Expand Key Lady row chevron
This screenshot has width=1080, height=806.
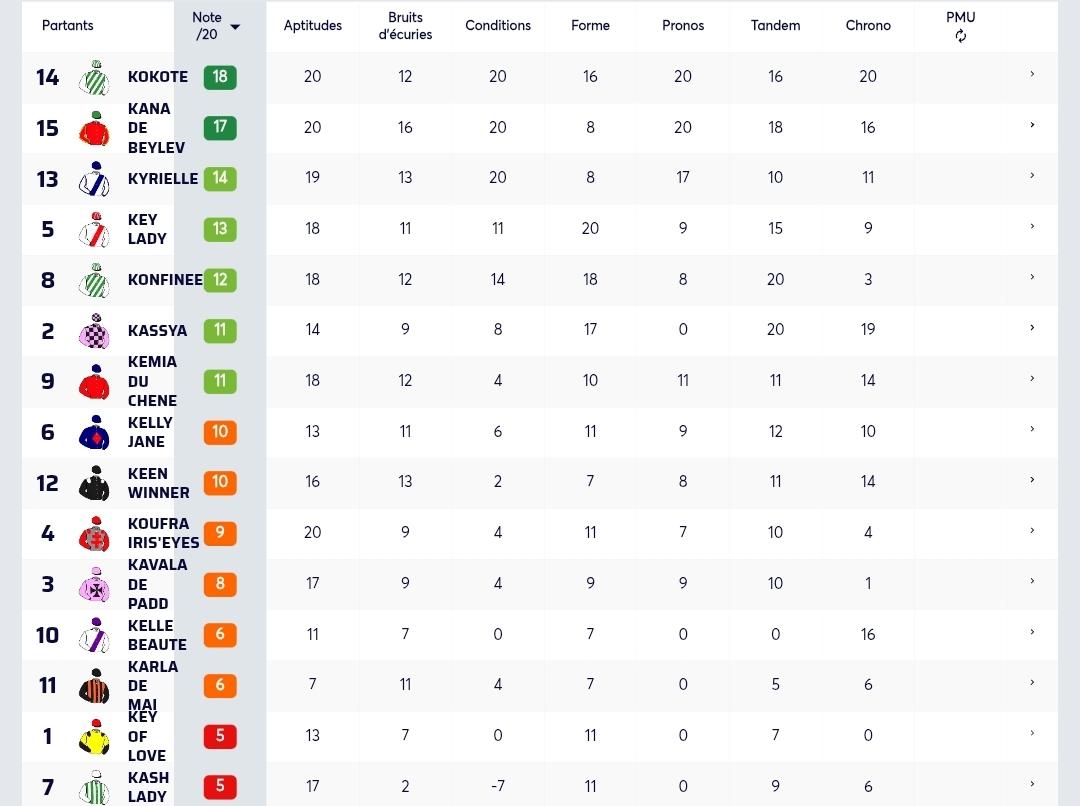1032,226
